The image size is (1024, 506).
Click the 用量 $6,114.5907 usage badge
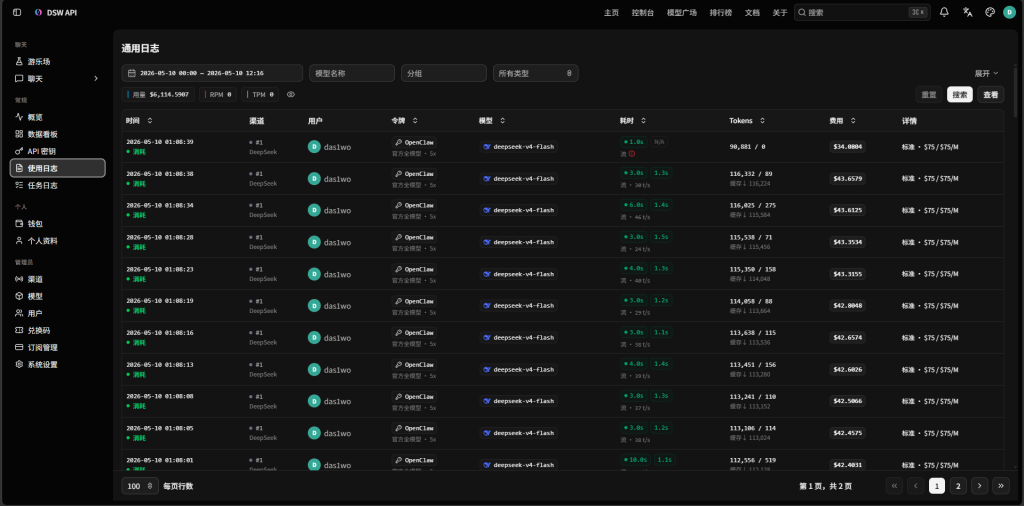(158, 95)
